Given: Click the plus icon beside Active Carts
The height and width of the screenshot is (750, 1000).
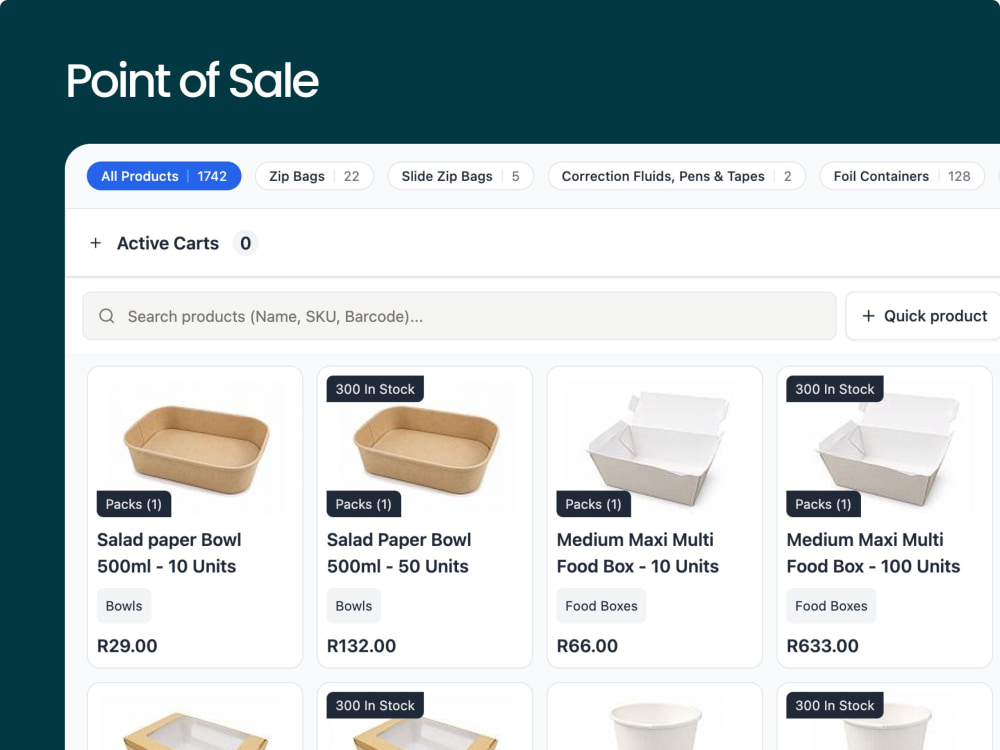Looking at the screenshot, I should tap(96, 243).
